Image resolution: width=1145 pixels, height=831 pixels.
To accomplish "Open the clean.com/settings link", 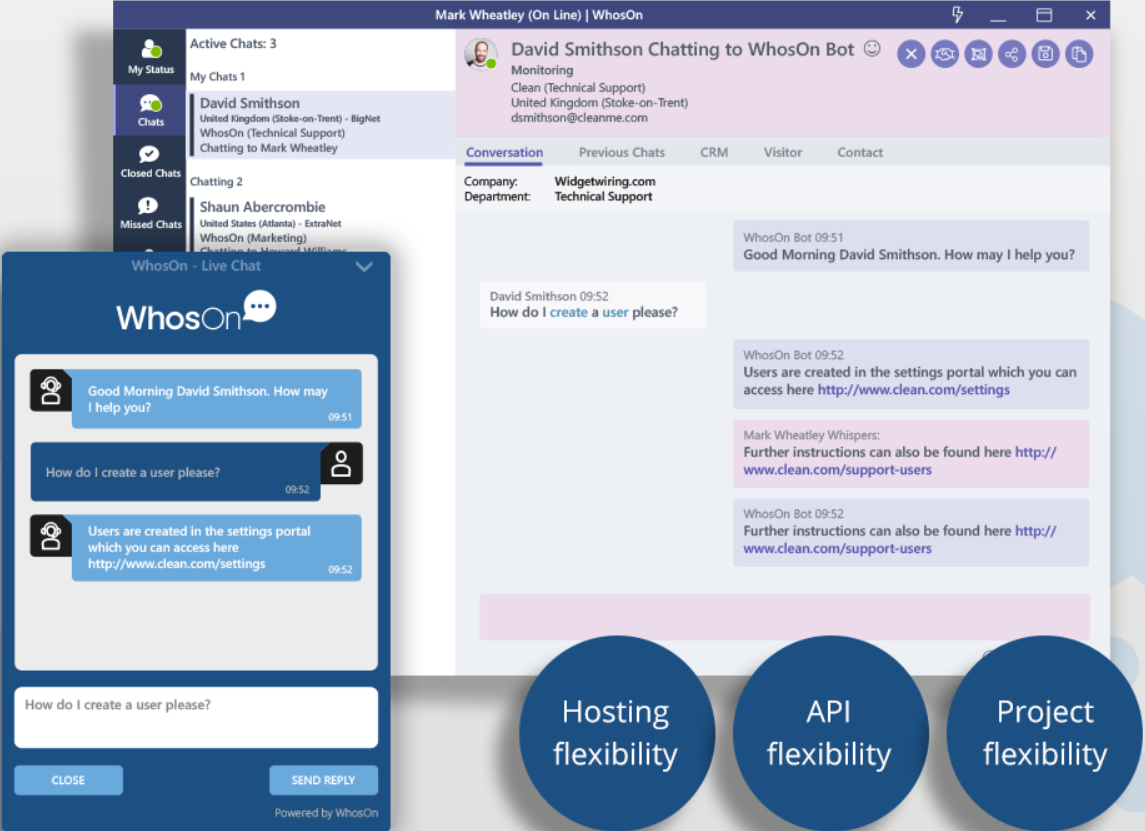I will click(913, 389).
